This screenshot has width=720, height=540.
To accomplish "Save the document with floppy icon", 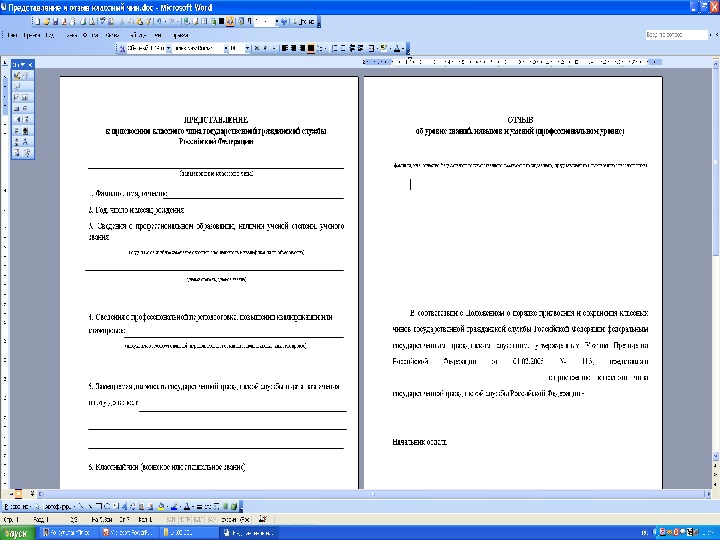I will tap(56, 22).
